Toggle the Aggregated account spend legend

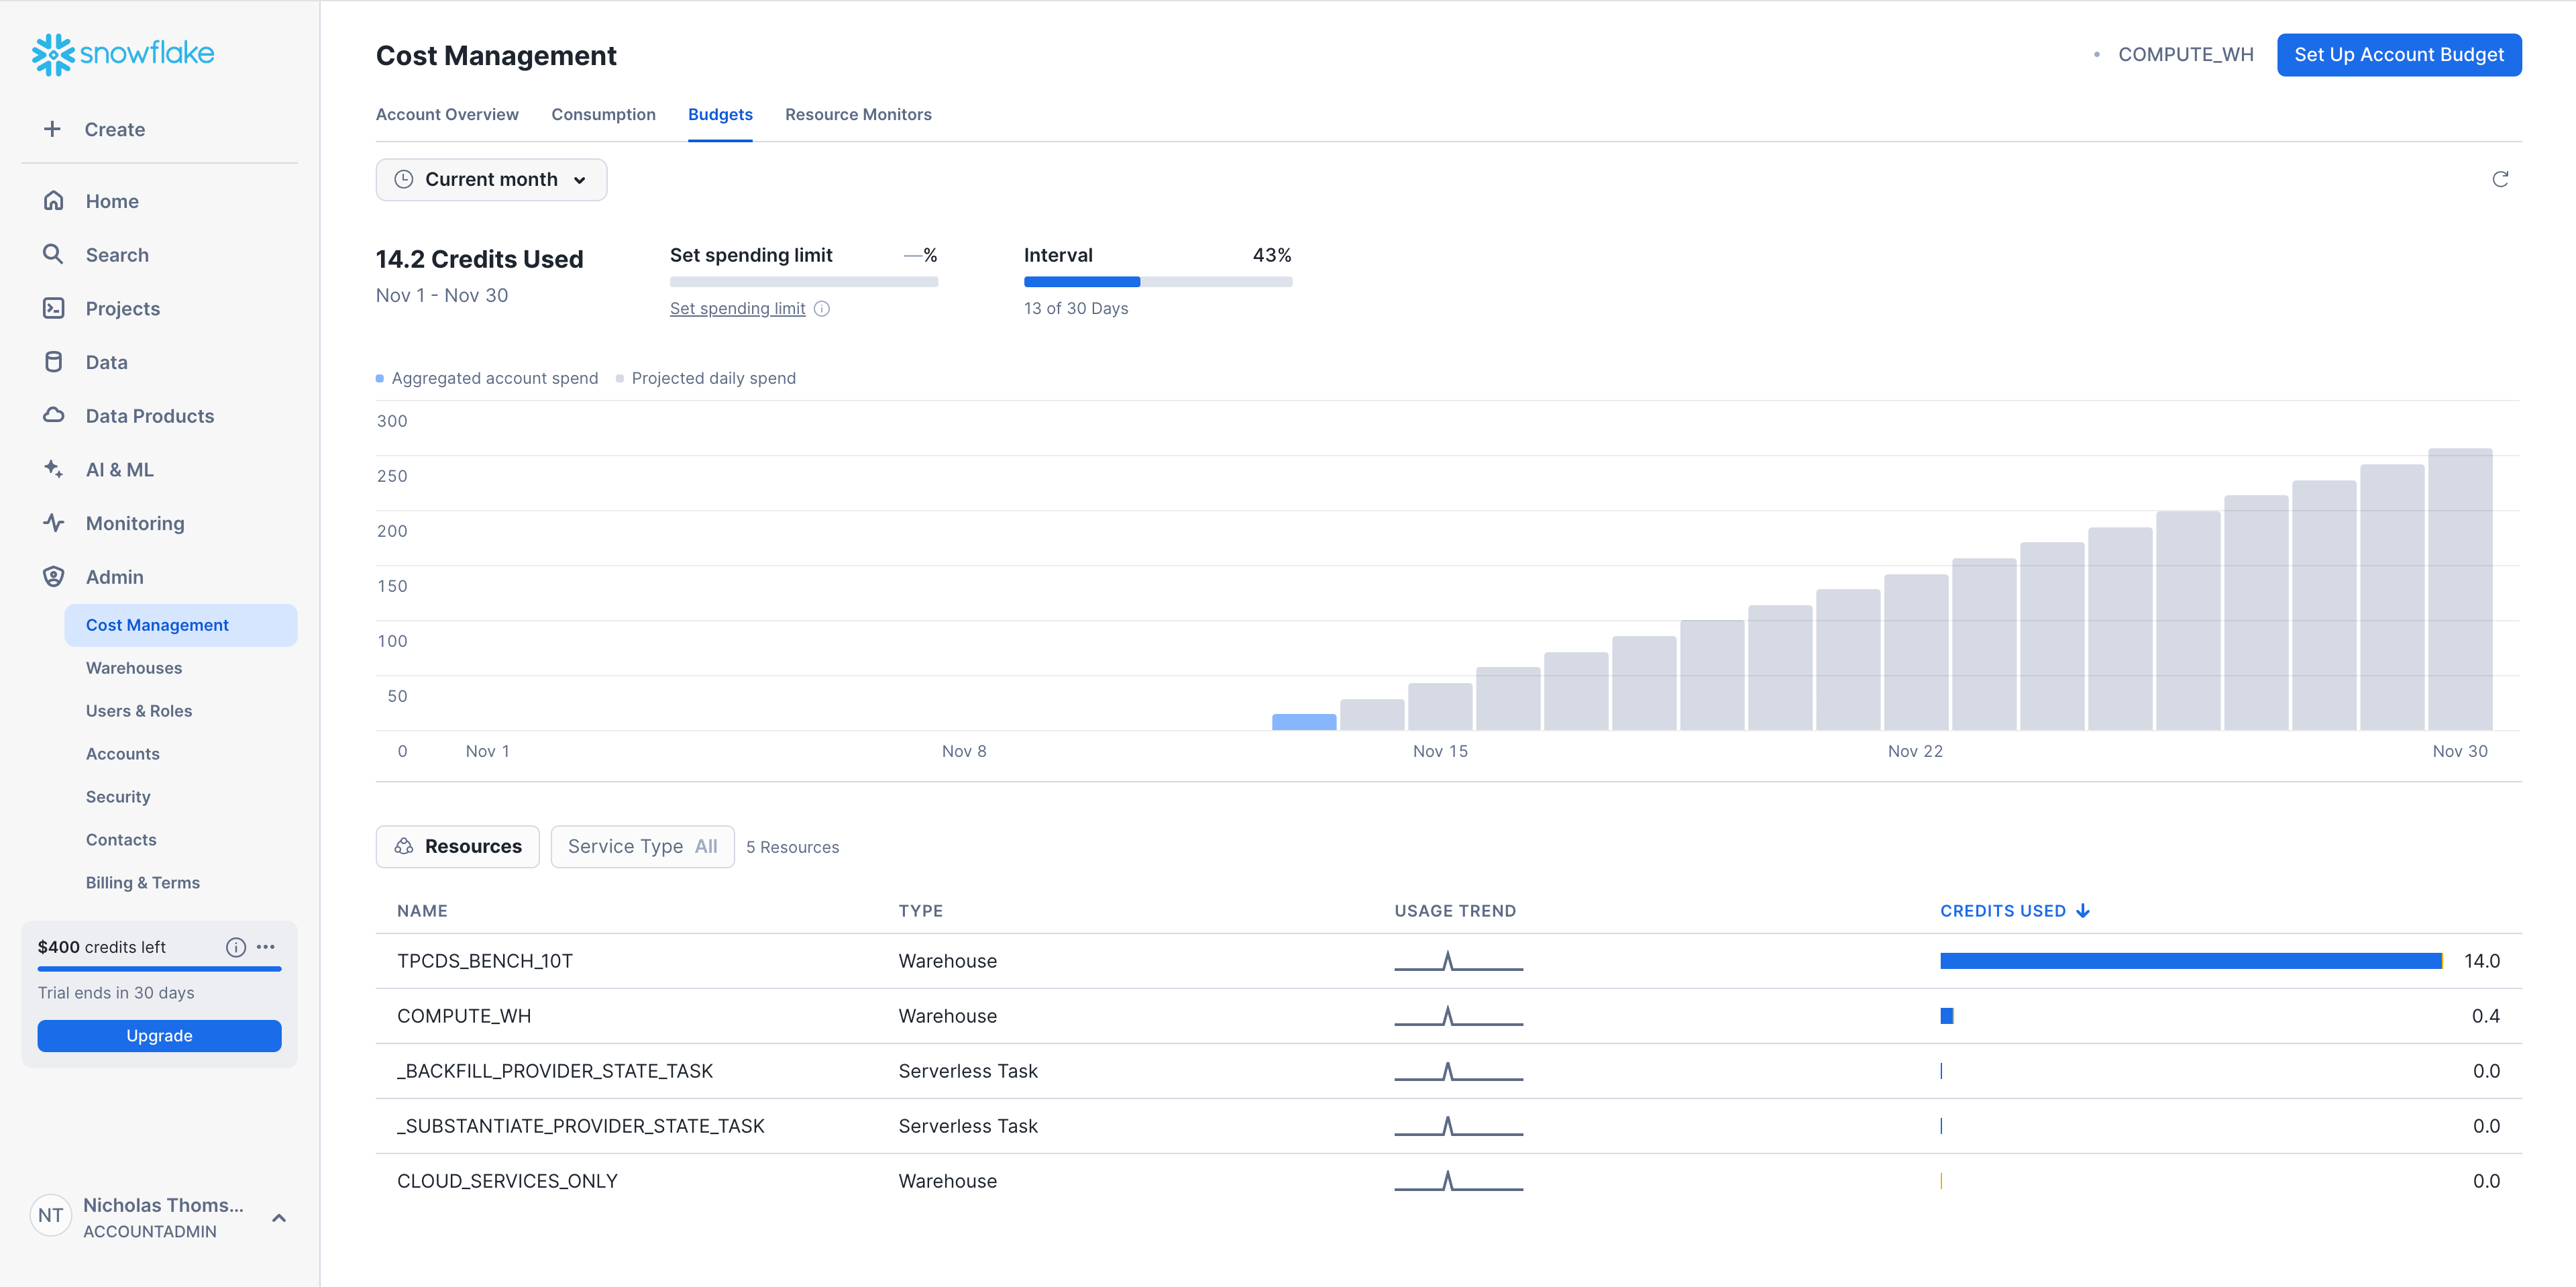487,378
